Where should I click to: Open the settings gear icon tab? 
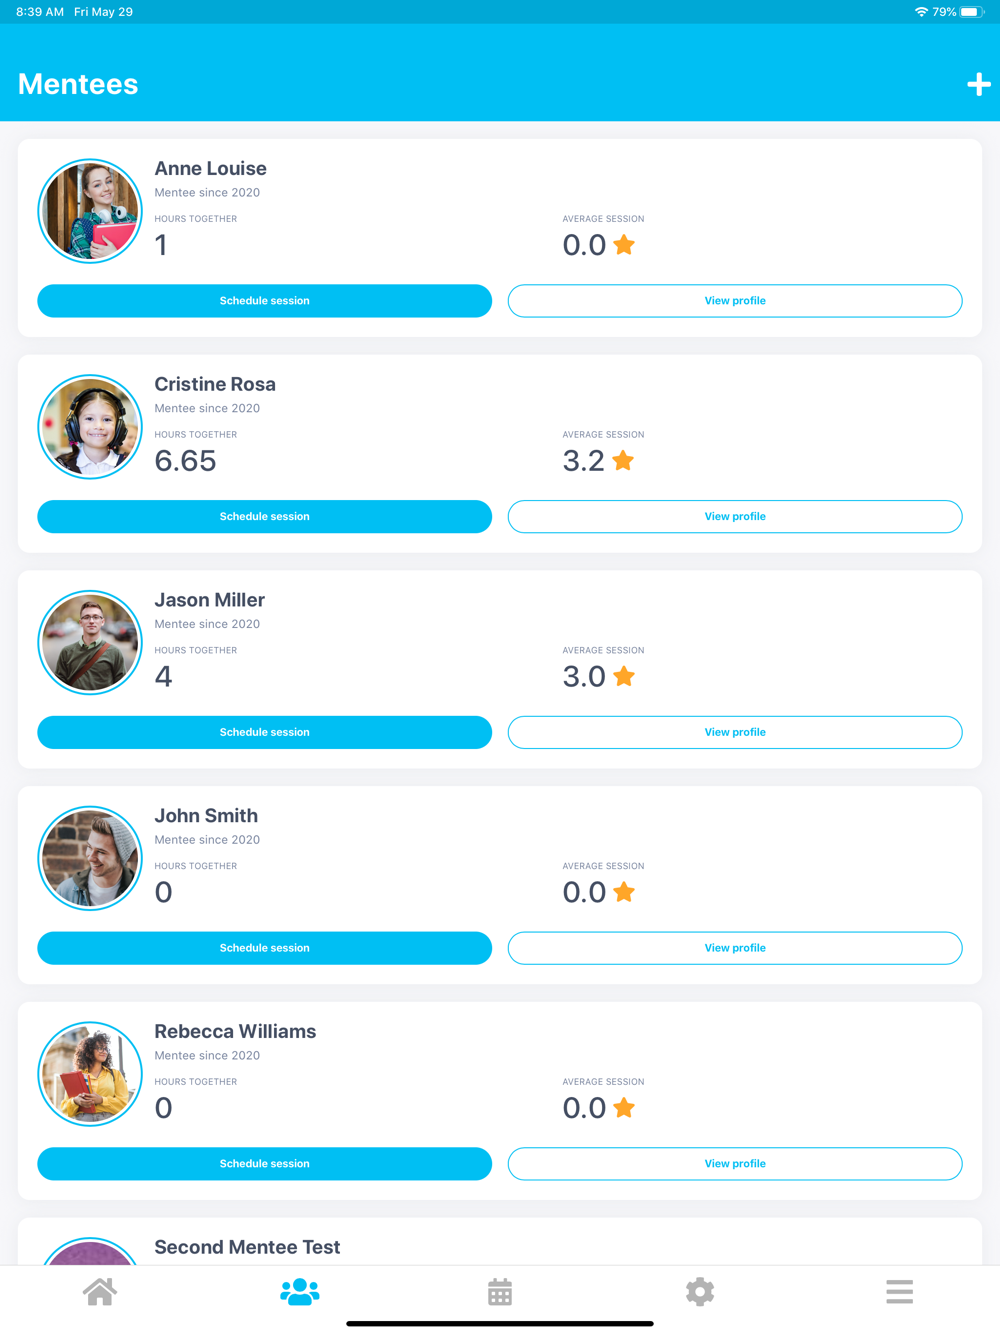700,1292
